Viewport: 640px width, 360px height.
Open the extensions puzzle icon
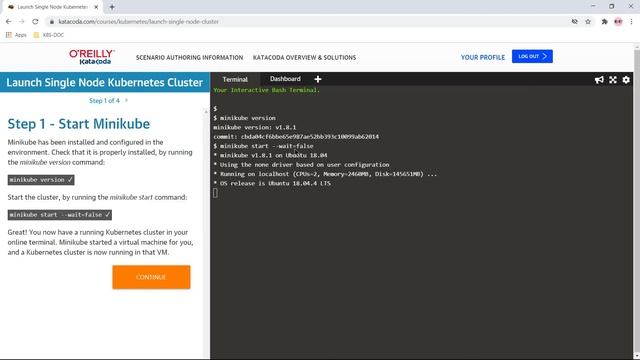[604, 22]
